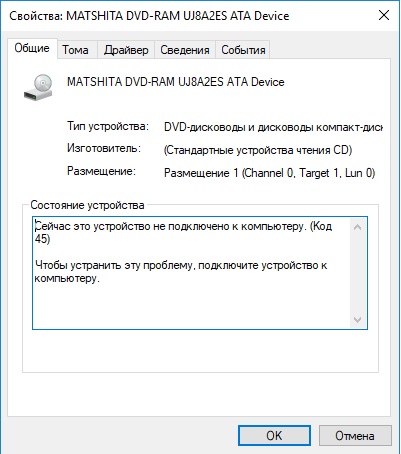Click the Изготовитель label
401x454 pixels.
104,148
